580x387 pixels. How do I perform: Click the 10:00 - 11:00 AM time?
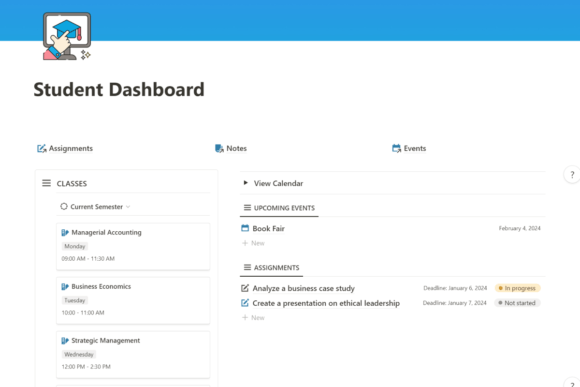83,313
